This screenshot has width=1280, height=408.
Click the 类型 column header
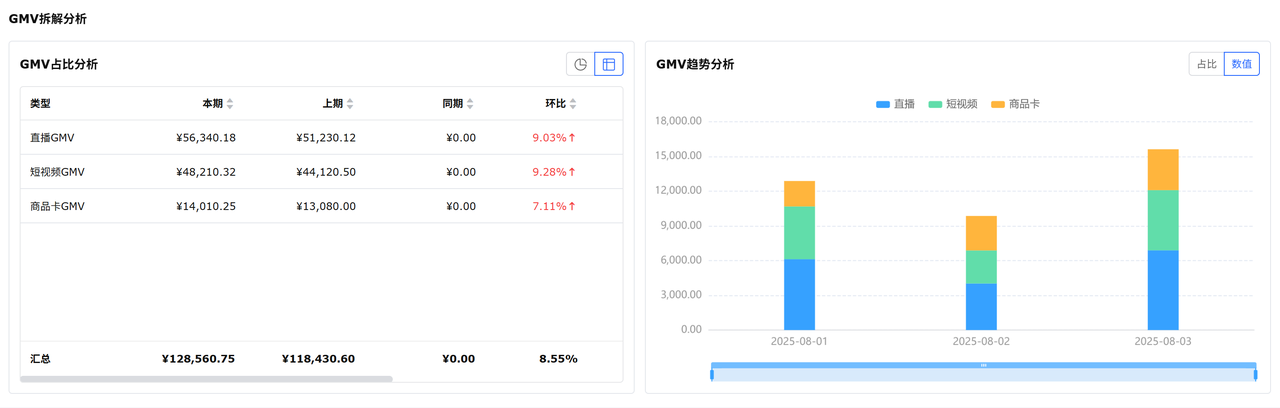point(40,104)
